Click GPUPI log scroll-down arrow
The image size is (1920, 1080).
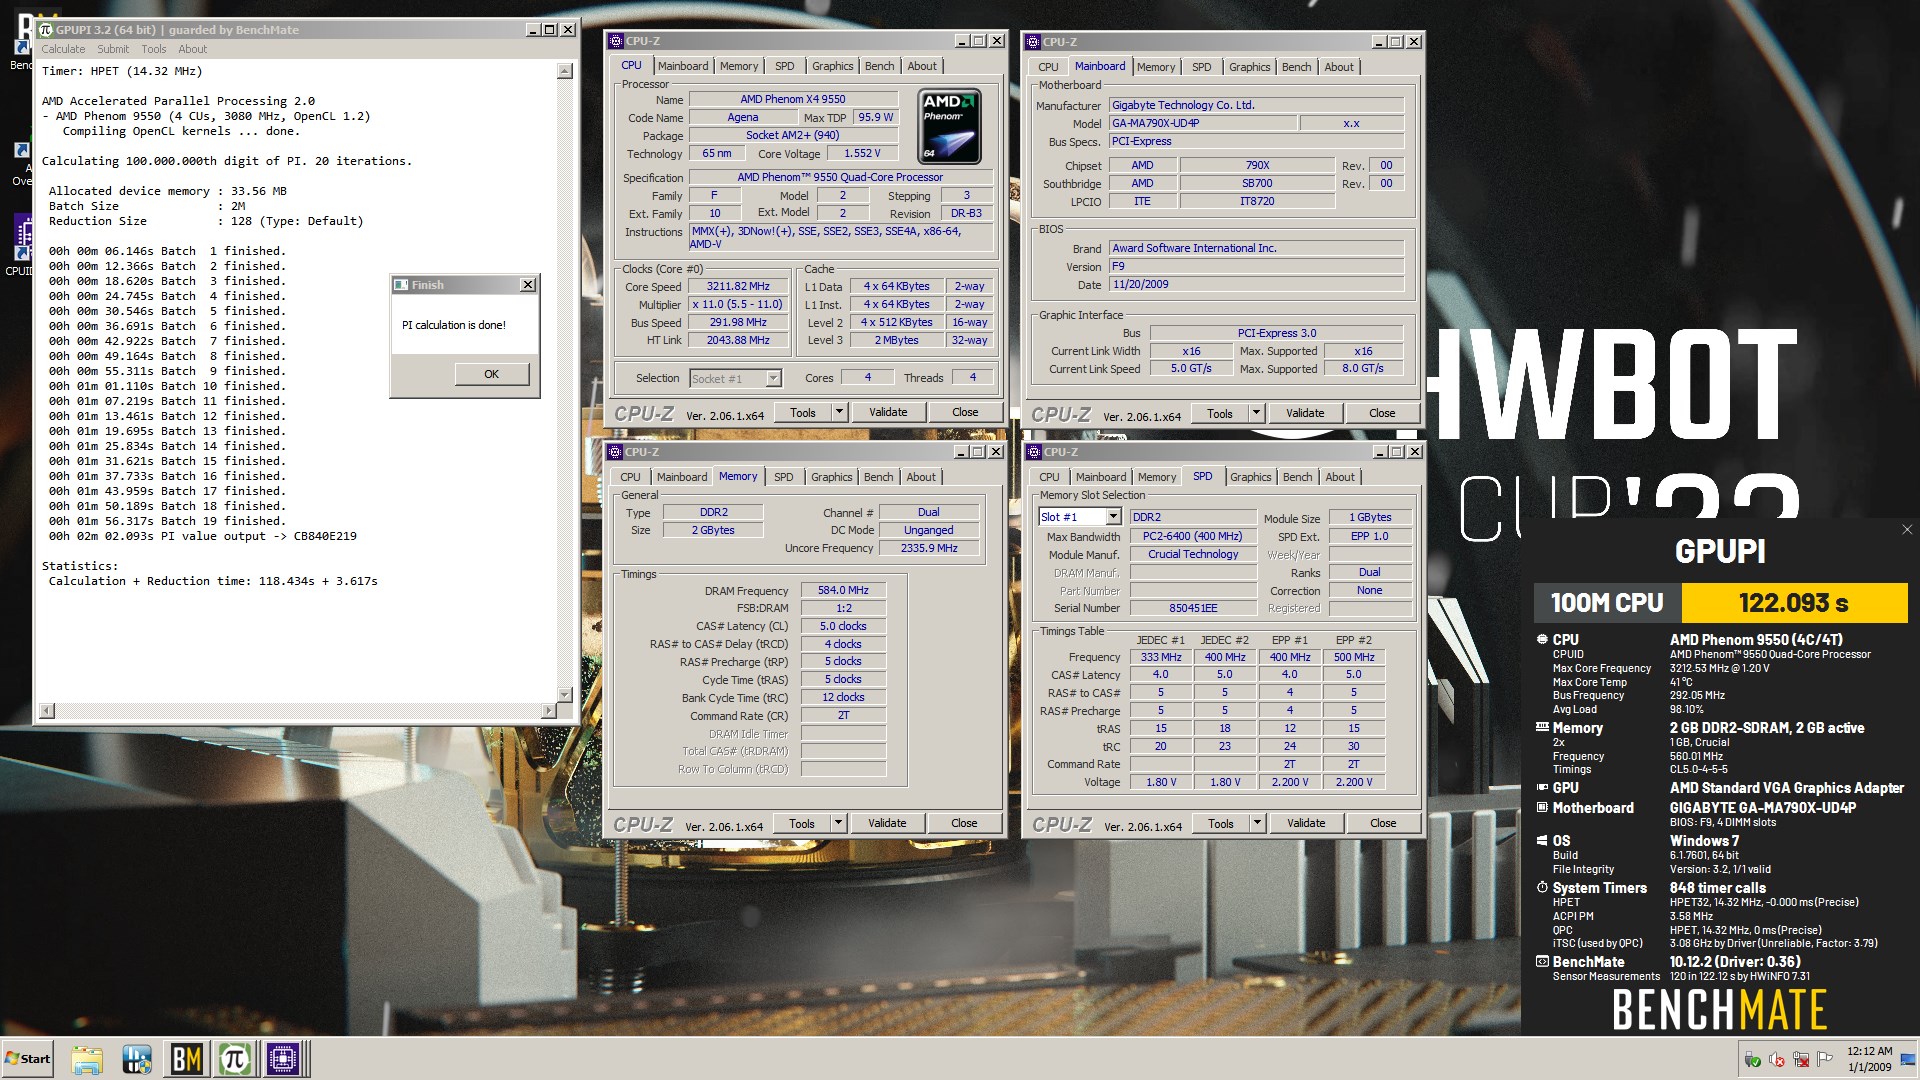click(x=565, y=694)
